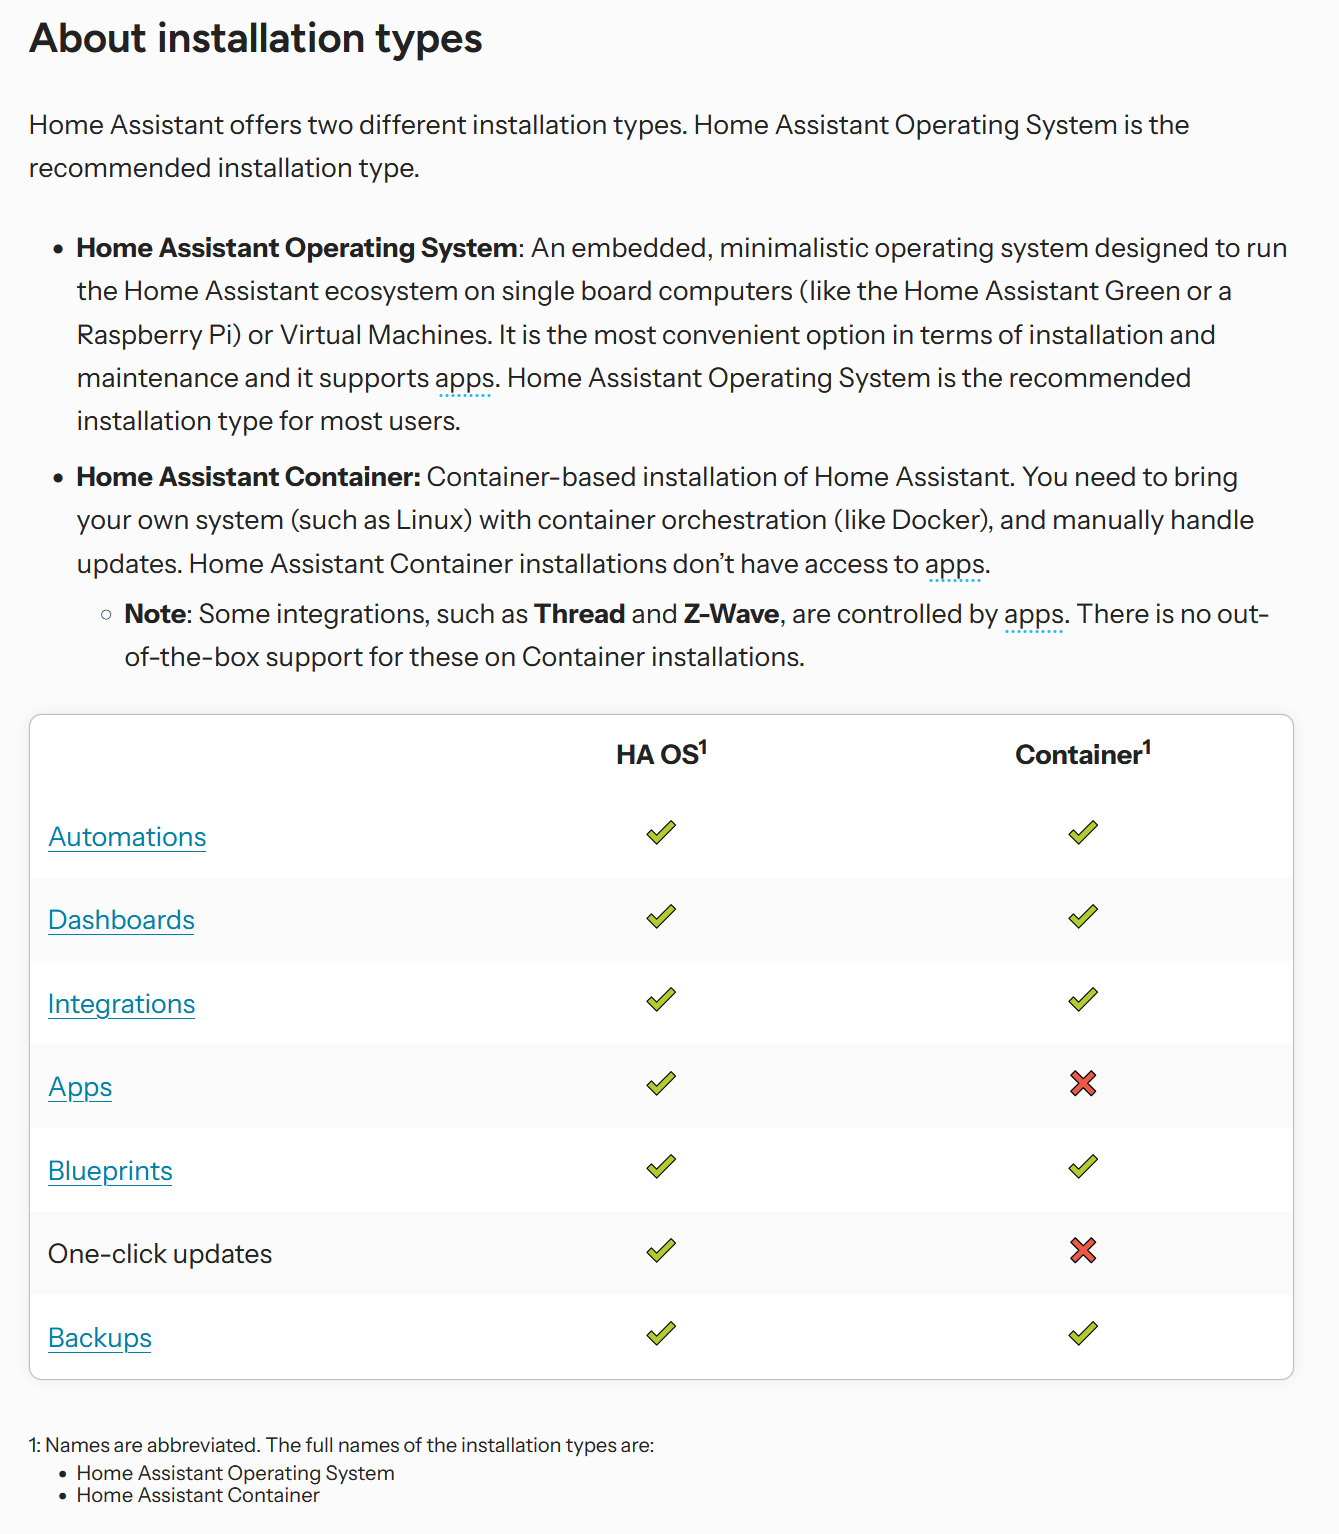This screenshot has width=1339, height=1534.
Task: Click the HA OS checkmark for Apps
Action: pyautogui.click(x=661, y=1083)
